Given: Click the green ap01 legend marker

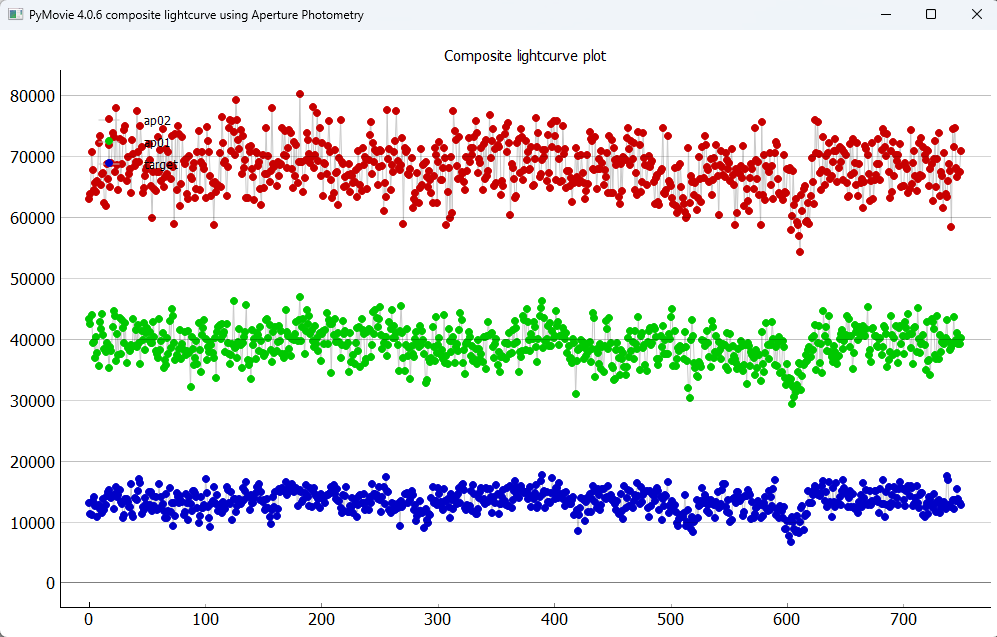Looking at the screenshot, I should tap(109, 141).
